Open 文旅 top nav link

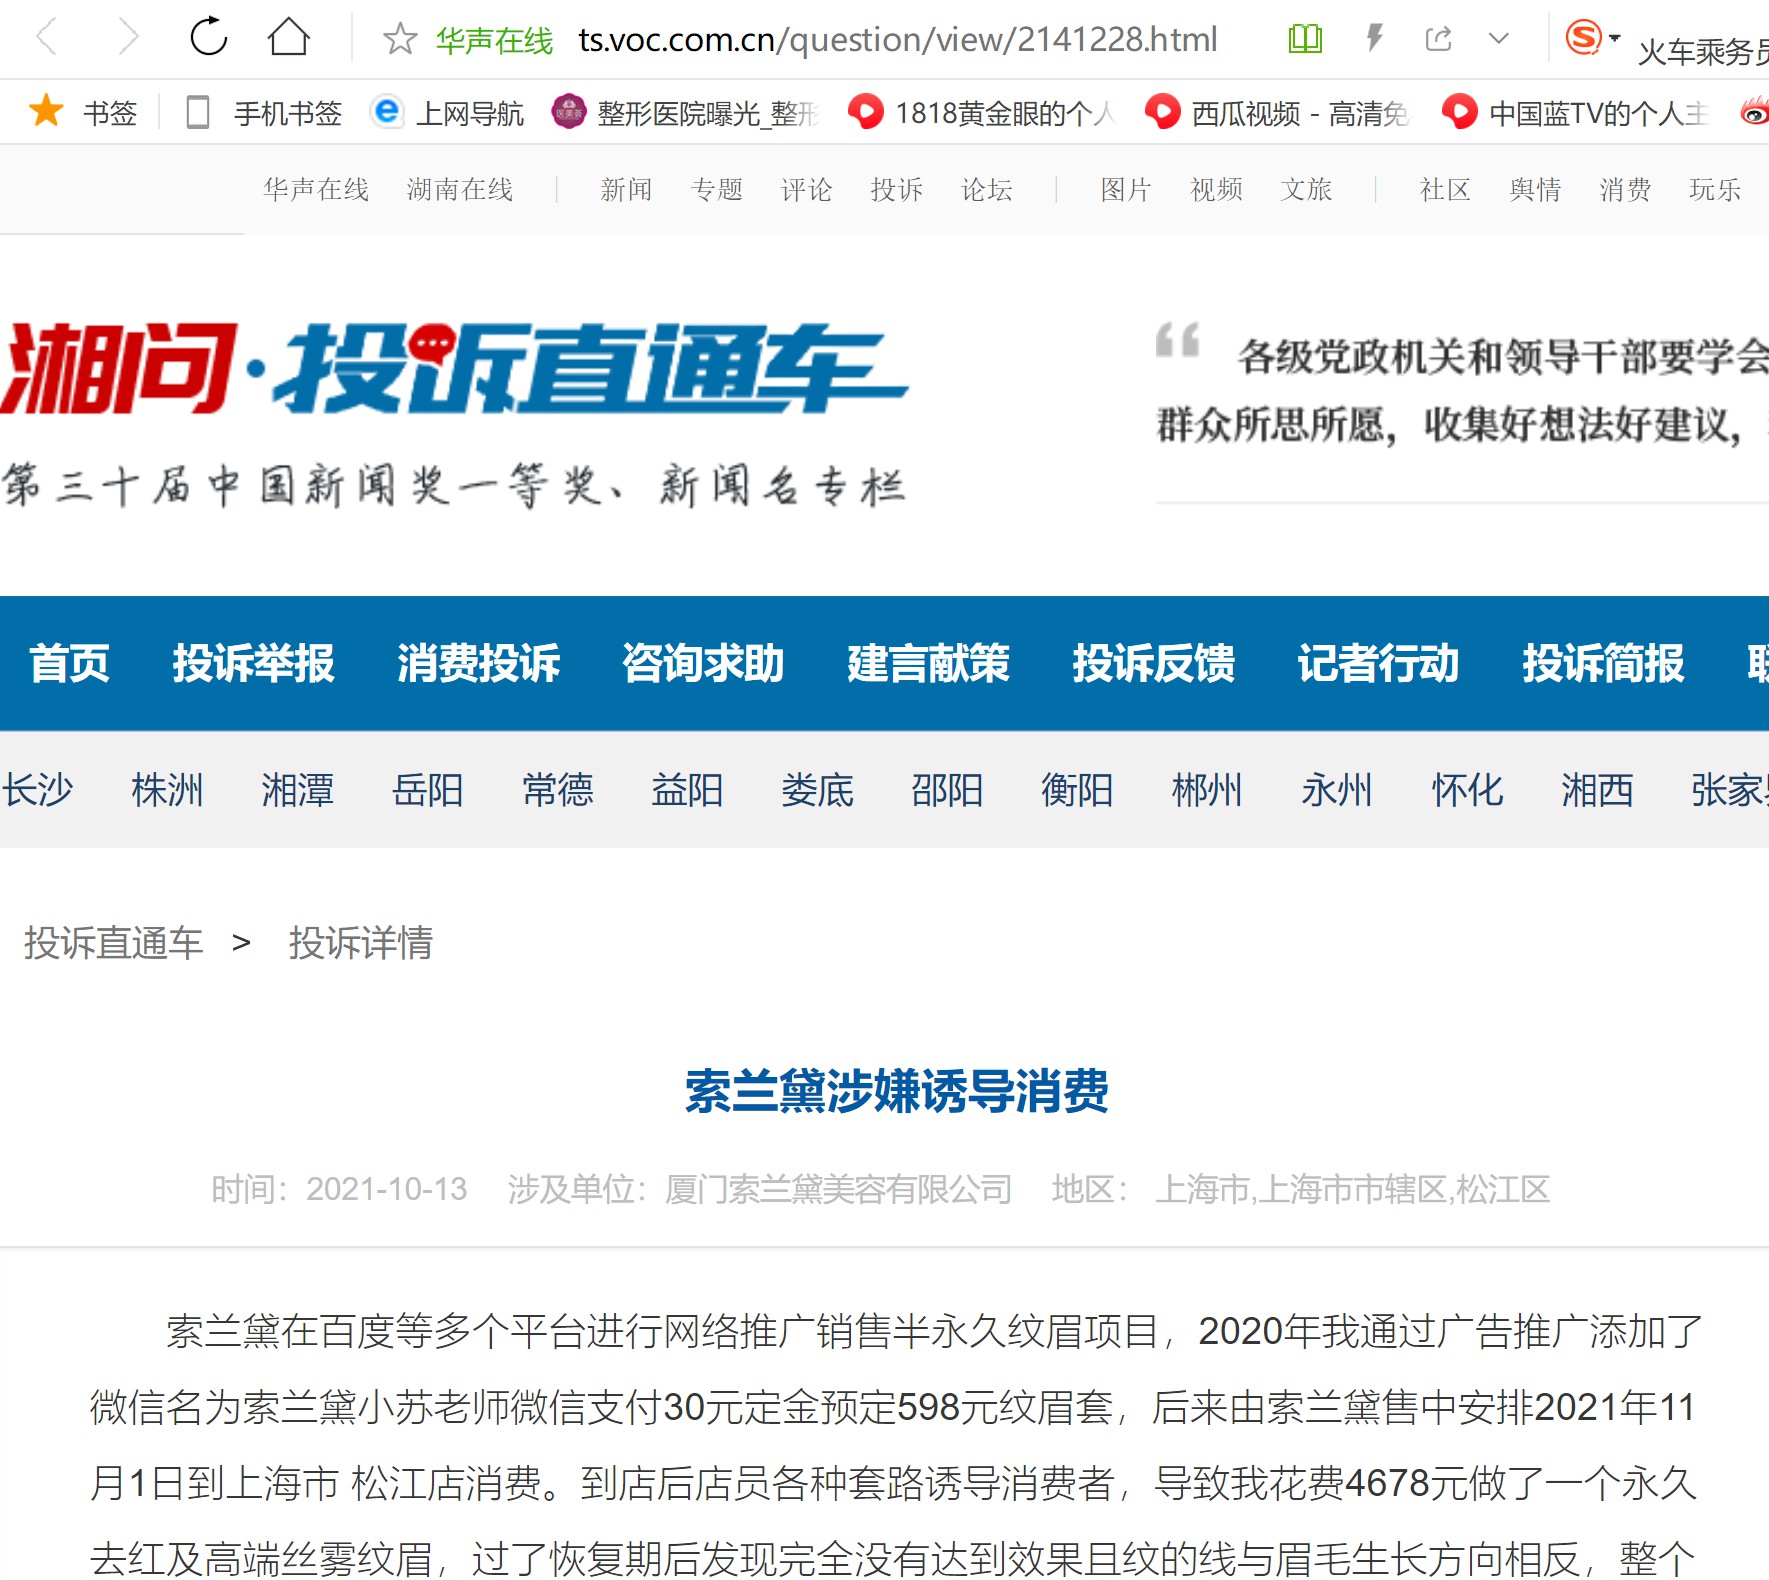pos(1306,189)
